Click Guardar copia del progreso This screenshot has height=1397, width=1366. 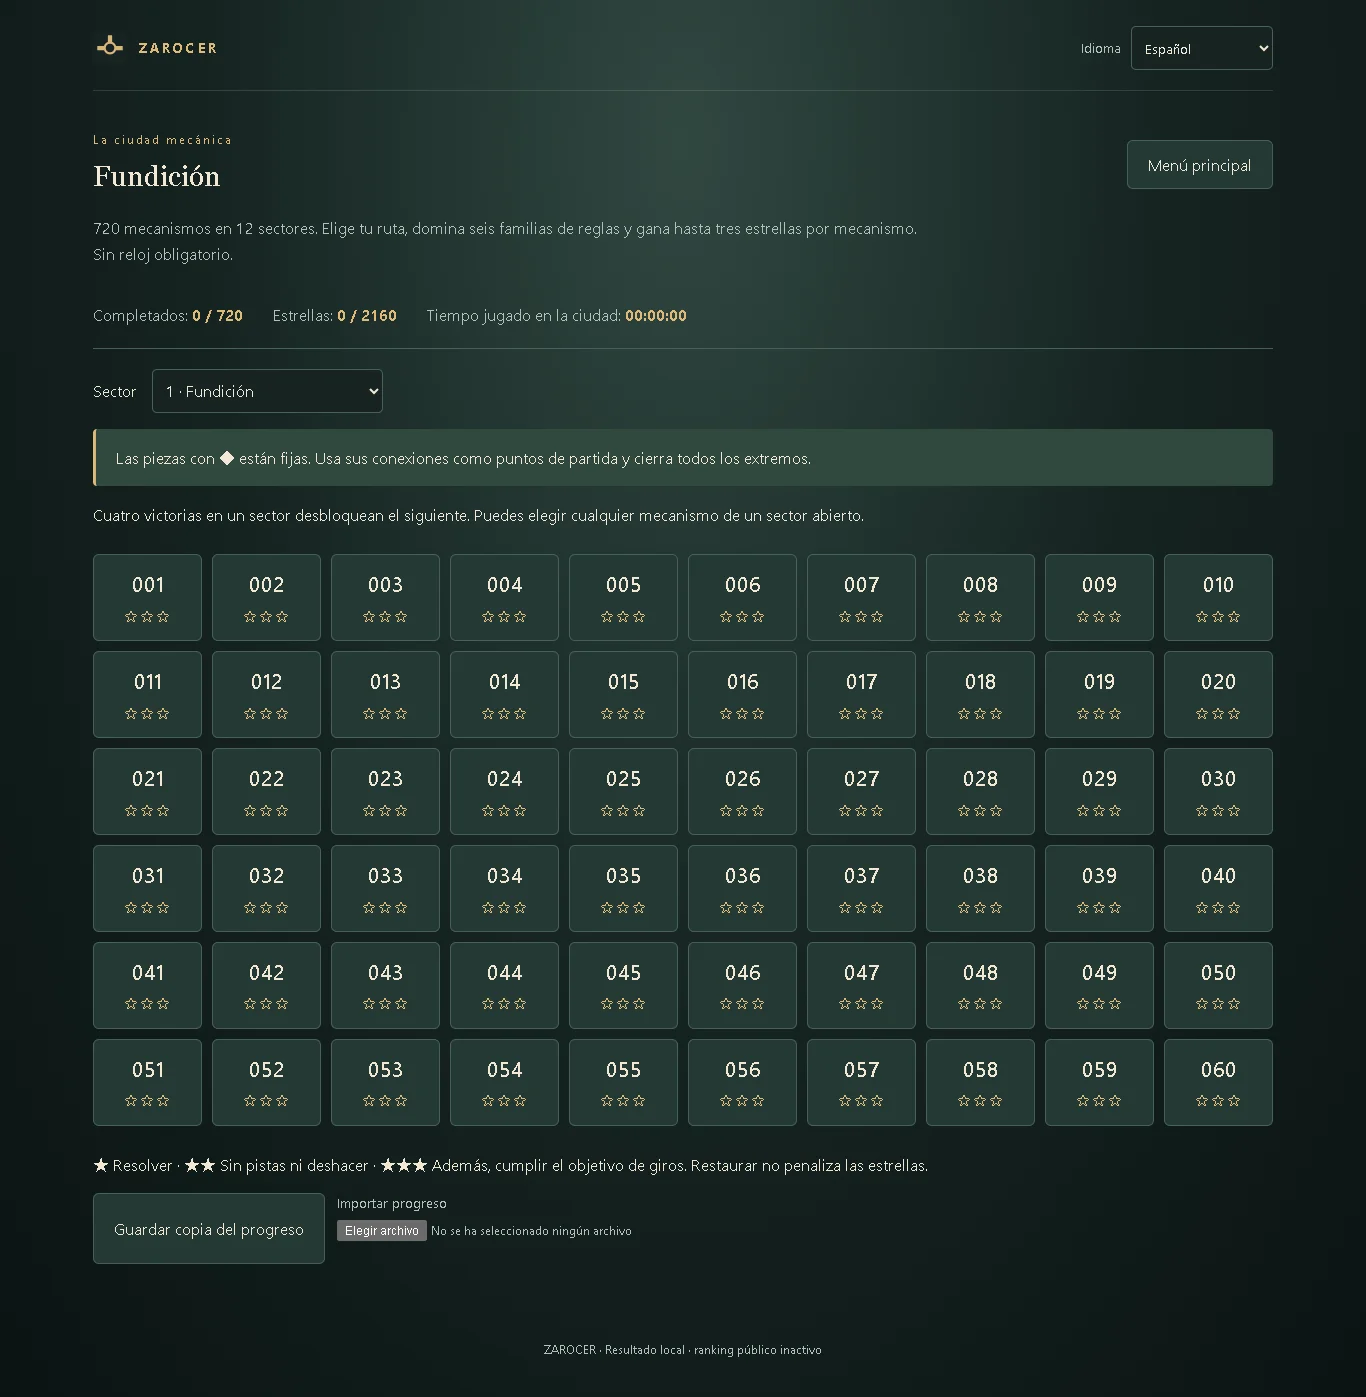click(x=209, y=1229)
